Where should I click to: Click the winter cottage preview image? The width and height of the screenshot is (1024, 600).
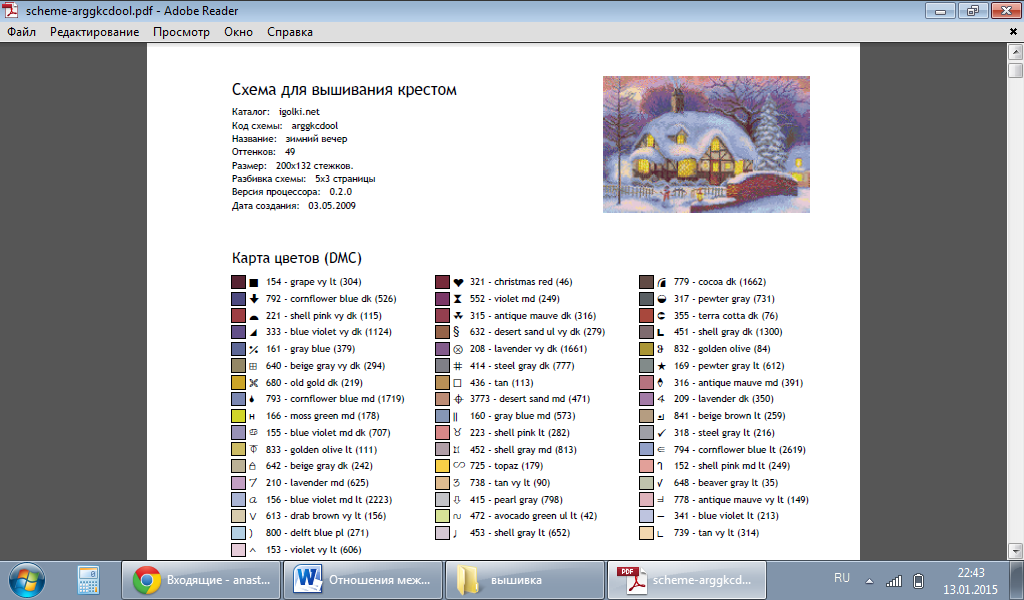coord(706,144)
